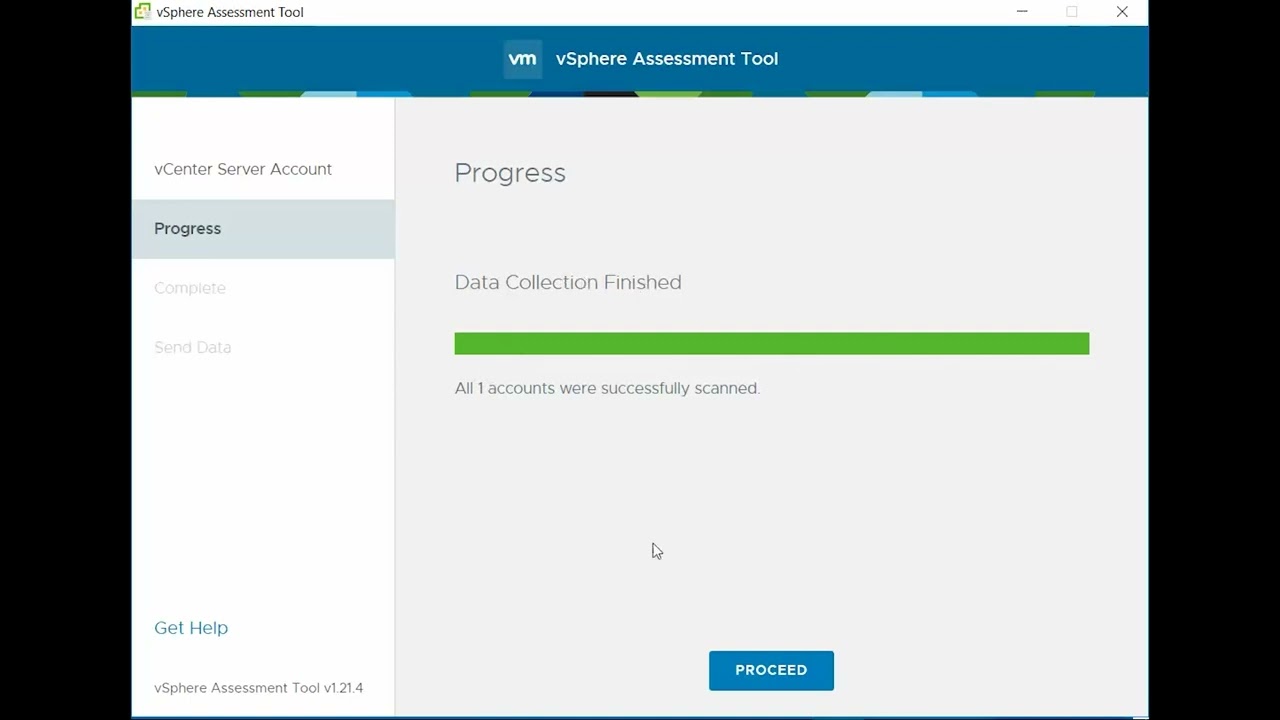Select the Complete step in sidebar
The width and height of the screenshot is (1280, 720).
pos(263,288)
